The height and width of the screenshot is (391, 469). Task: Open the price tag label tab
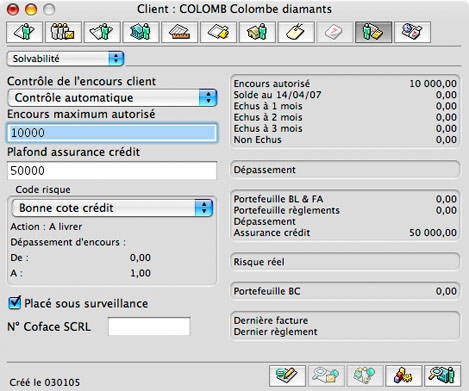point(296,32)
